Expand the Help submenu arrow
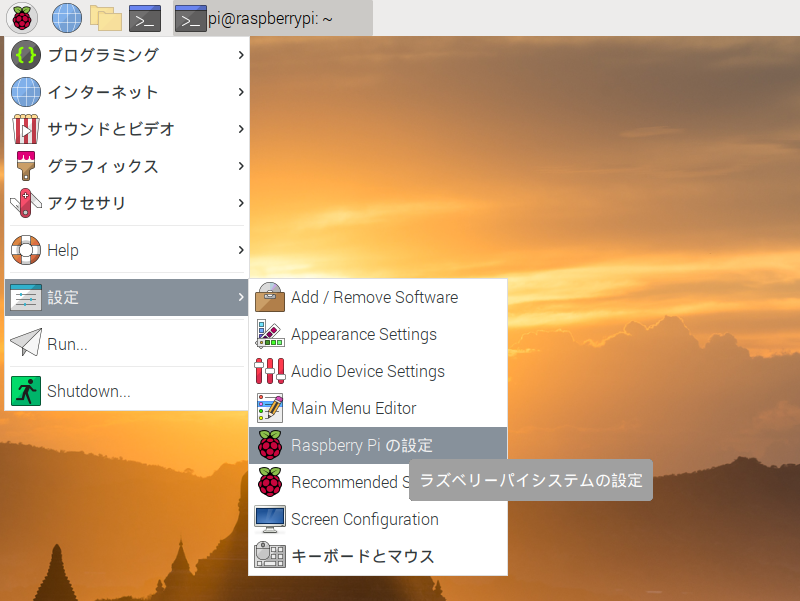The height and width of the screenshot is (601, 800). [241, 250]
